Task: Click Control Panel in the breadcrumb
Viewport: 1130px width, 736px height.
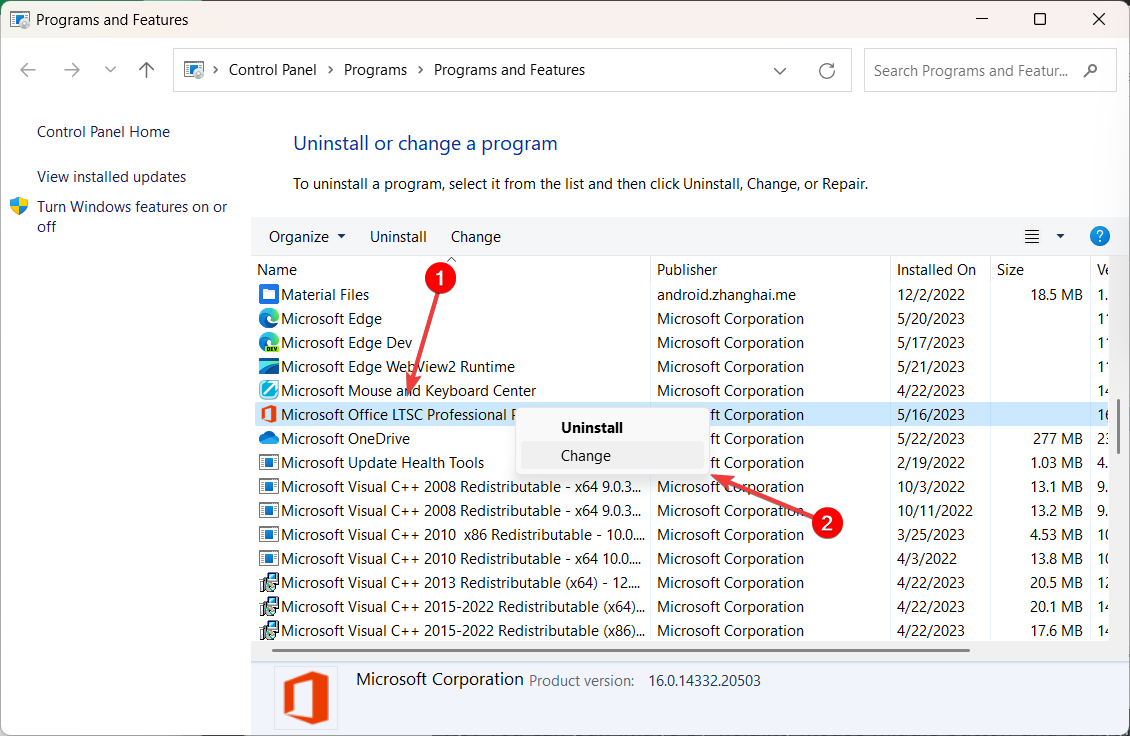Action: coord(272,70)
